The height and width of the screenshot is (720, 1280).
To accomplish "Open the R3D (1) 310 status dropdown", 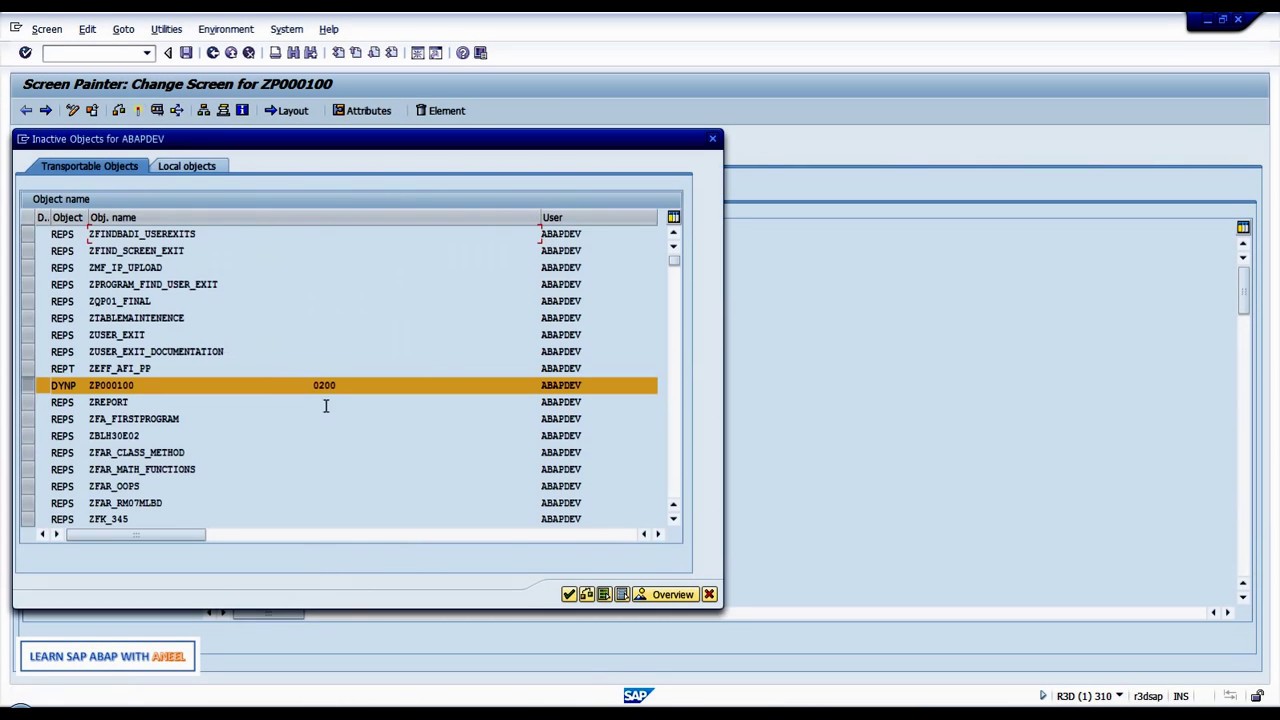I will [x=1119, y=696].
